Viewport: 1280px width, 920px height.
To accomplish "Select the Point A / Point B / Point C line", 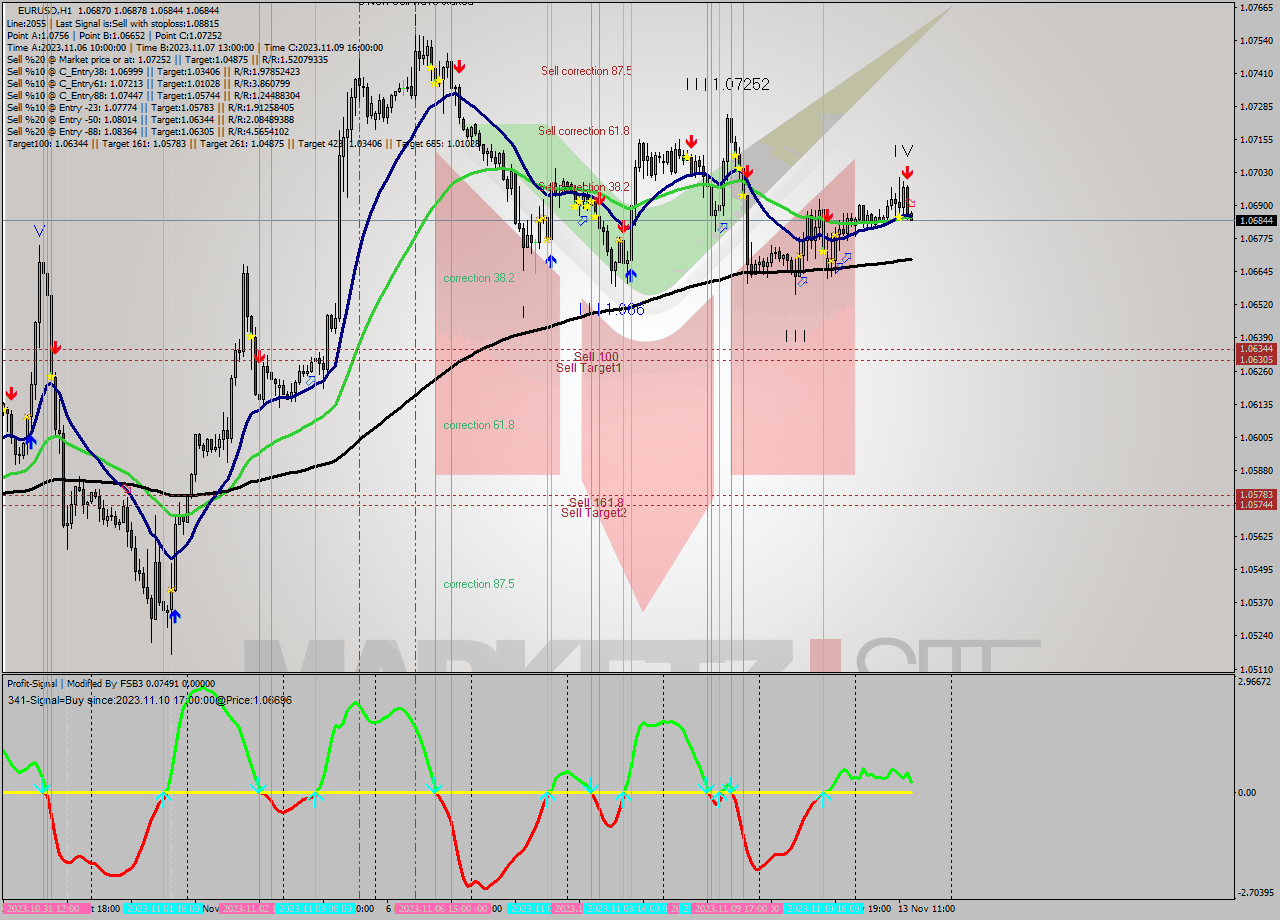I will point(114,35).
